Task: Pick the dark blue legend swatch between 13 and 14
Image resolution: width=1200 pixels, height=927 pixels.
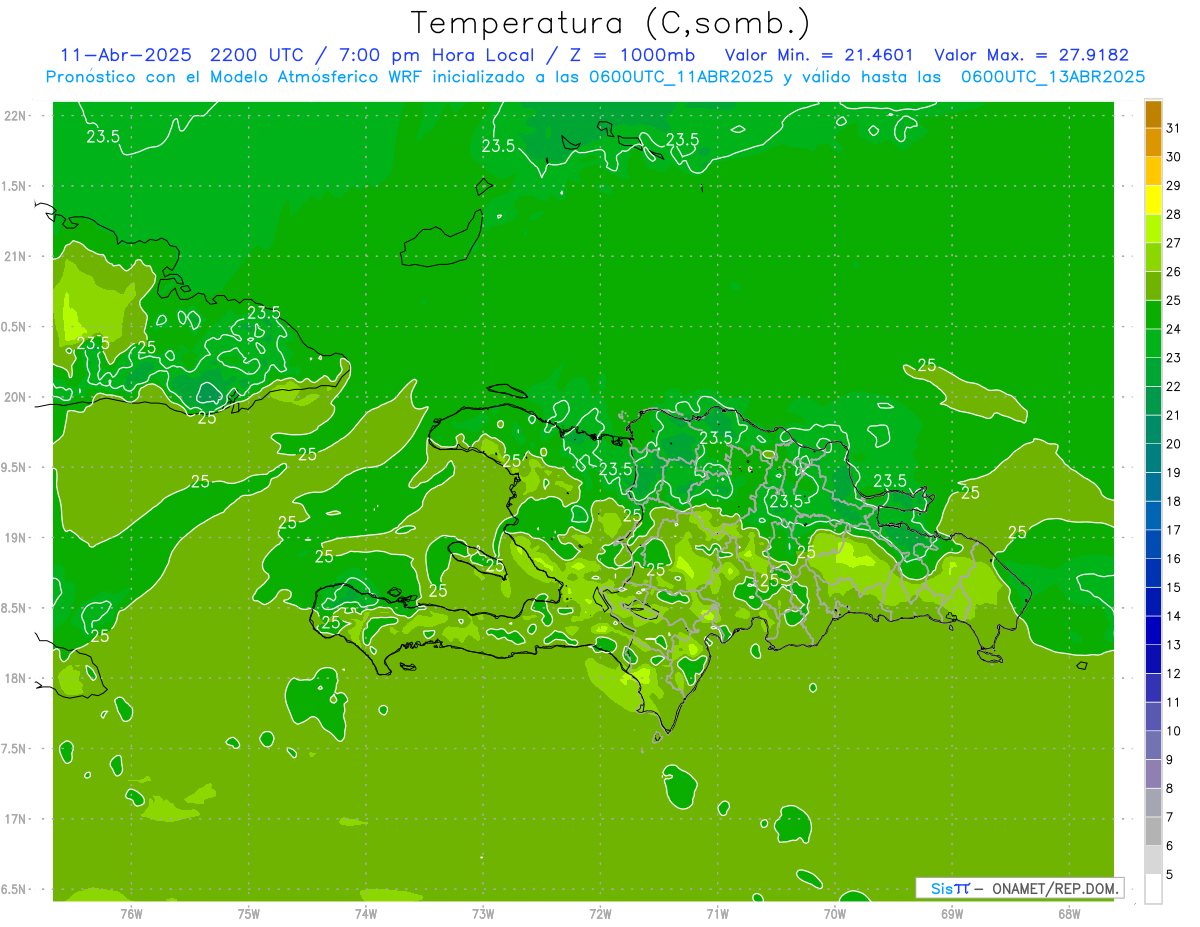Action: coord(1153,630)
